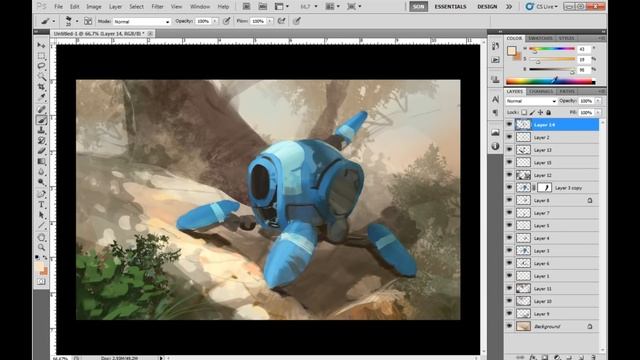The image size is (640, 360).
Task: Hide Layer 2 with eye icon
Action: [509, 137]
